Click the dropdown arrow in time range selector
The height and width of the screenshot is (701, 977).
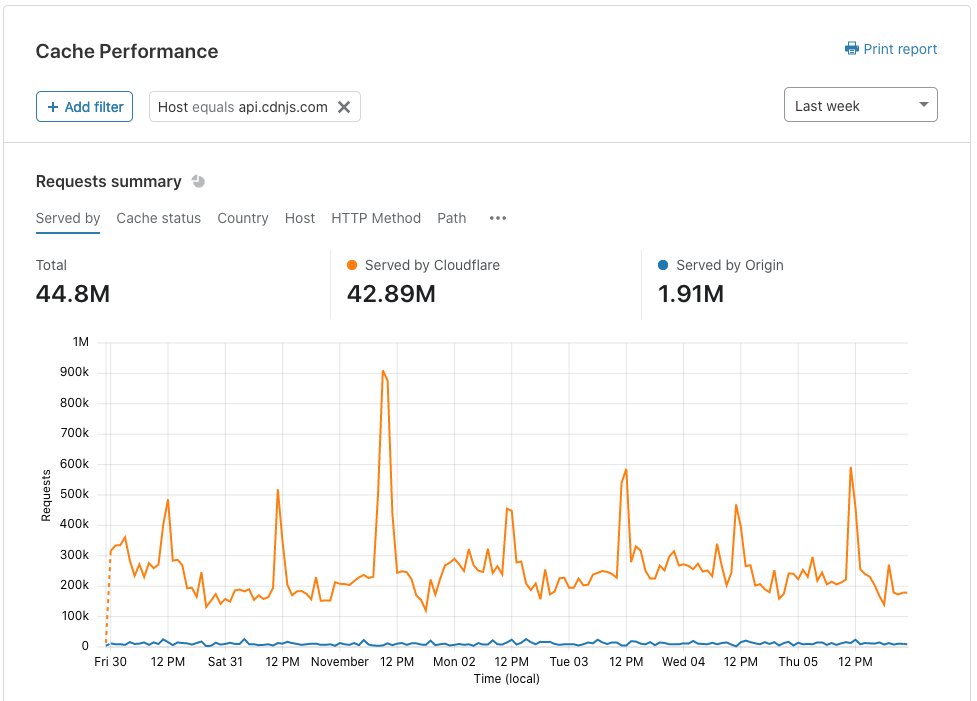click(x=923, y=105)
